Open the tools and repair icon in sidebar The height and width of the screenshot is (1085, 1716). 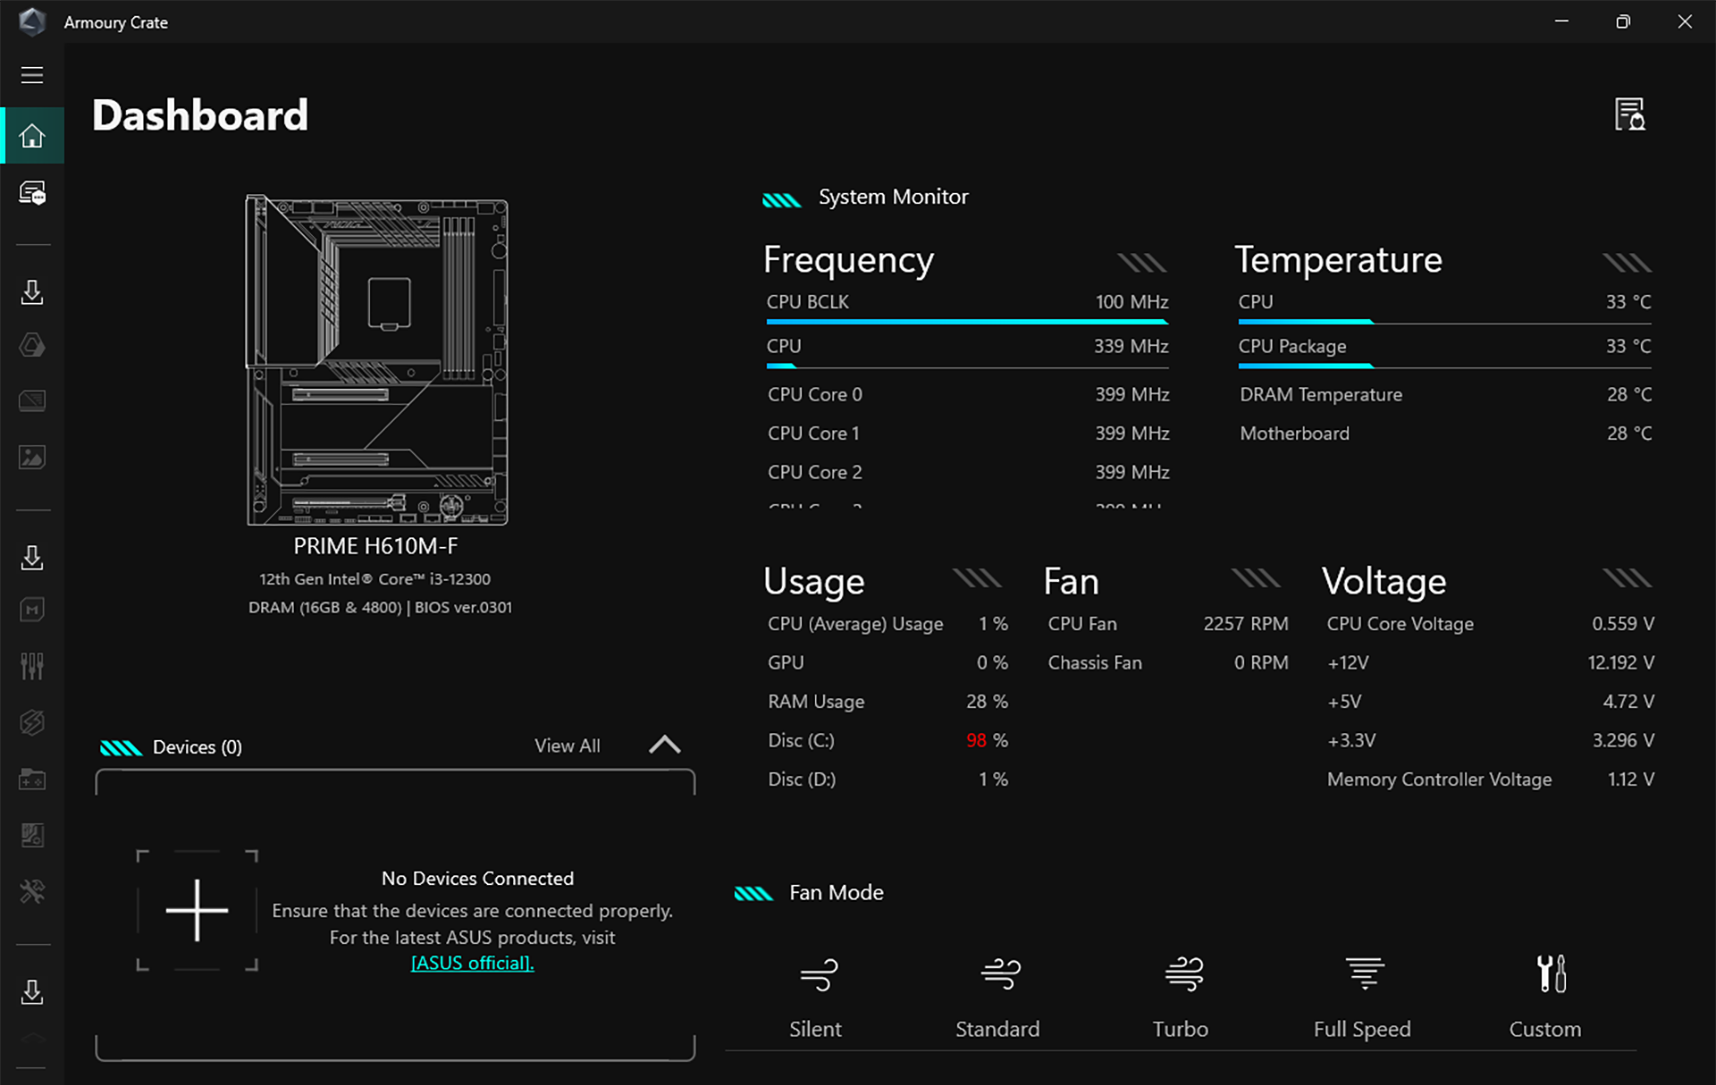click(33, 892)
